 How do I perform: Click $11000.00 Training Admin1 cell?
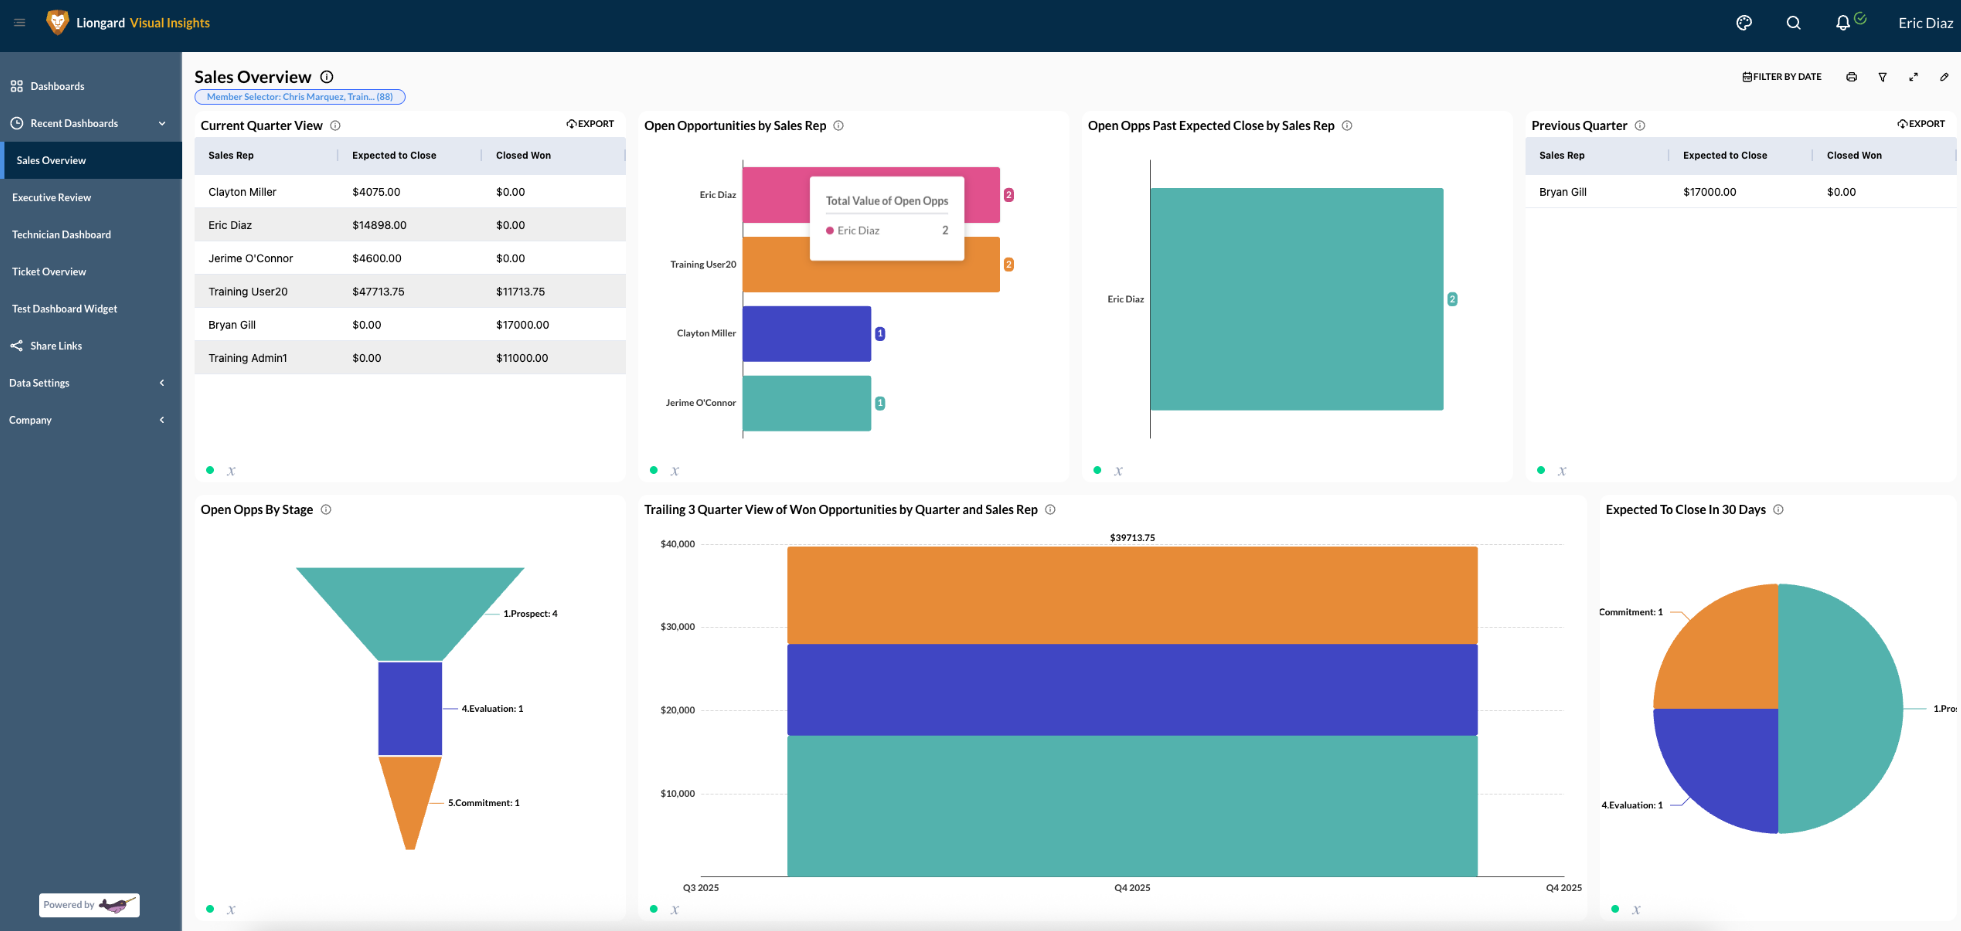pos(522,358)
